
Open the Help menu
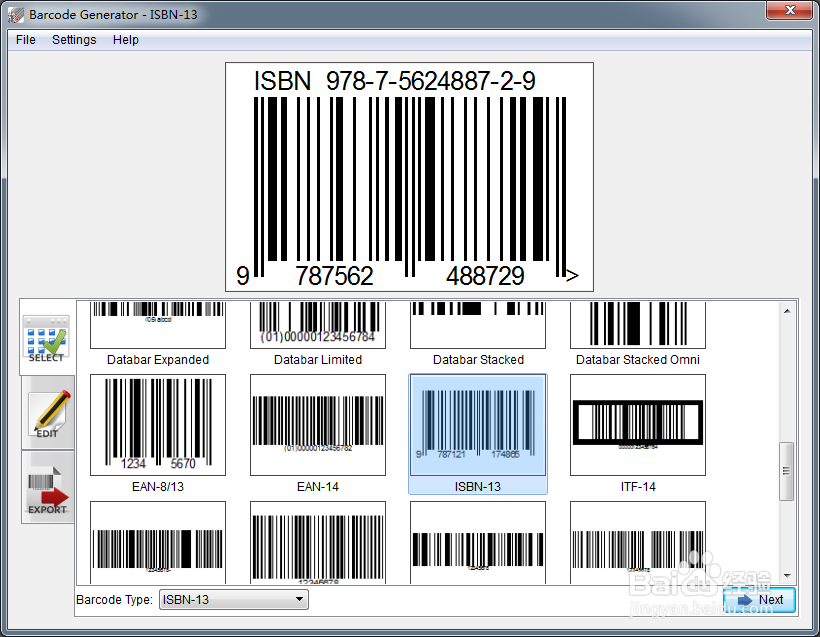click(126, 40)
